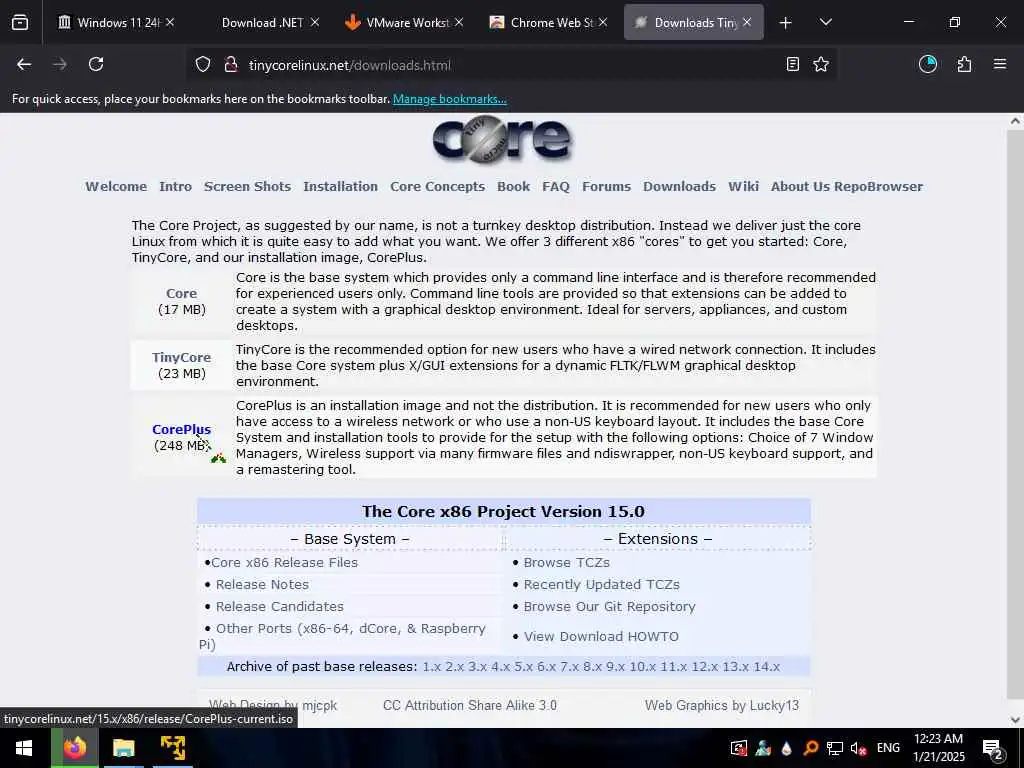1024x768 pixels.
Task: Click the Firefox taskbar icon
Action: [x=74, y=748]
